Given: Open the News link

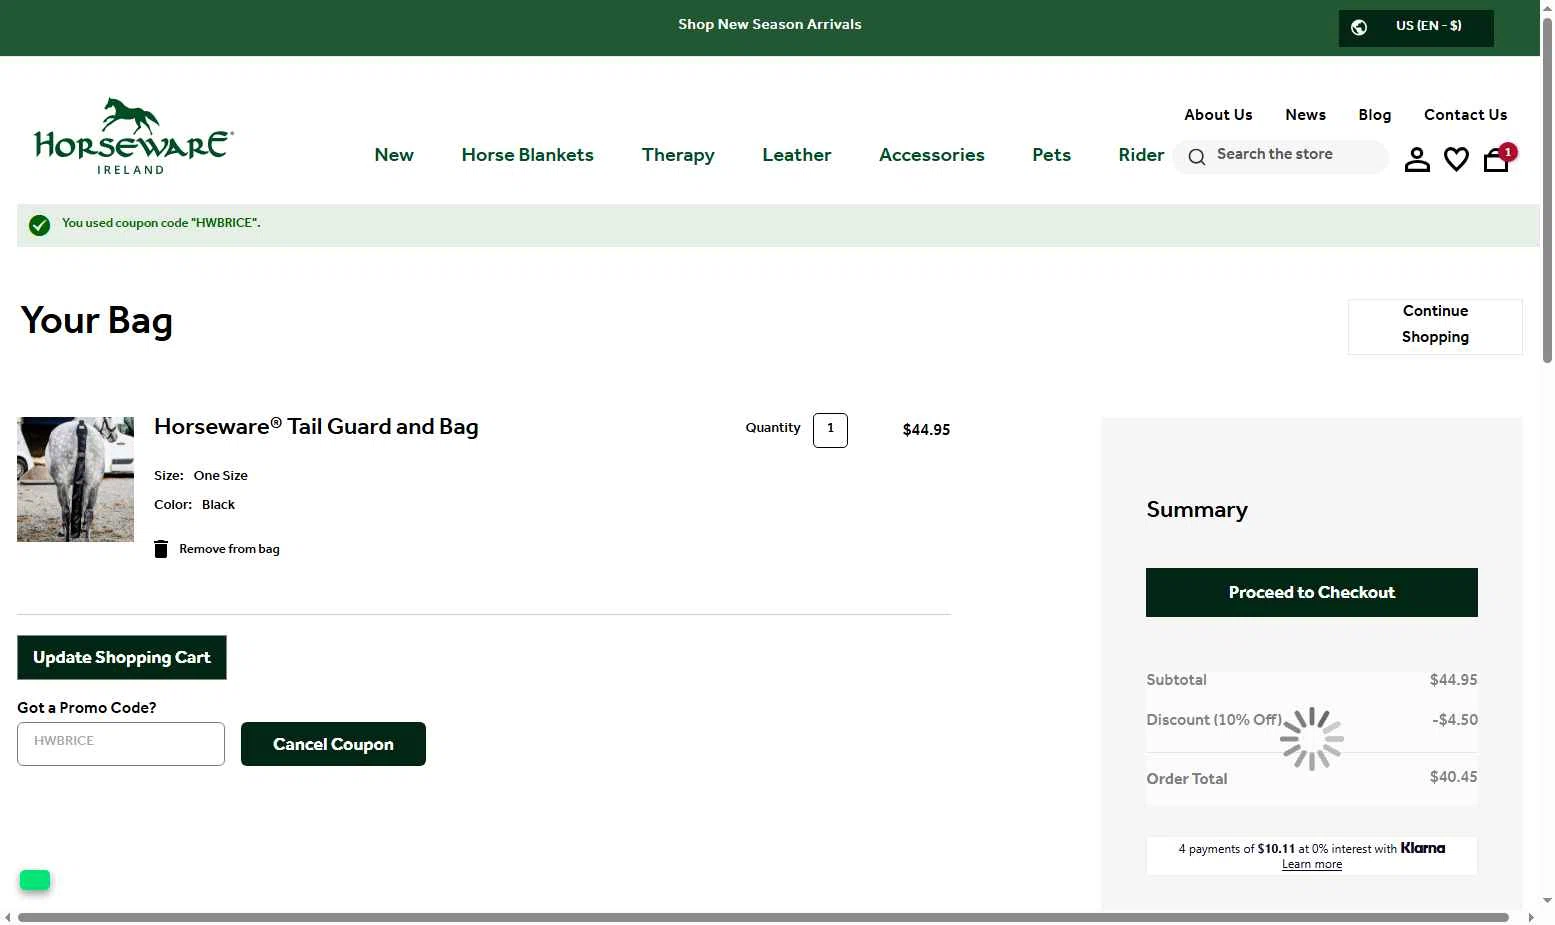Looking at the screenshot, I should click(x=1305, y=115).
